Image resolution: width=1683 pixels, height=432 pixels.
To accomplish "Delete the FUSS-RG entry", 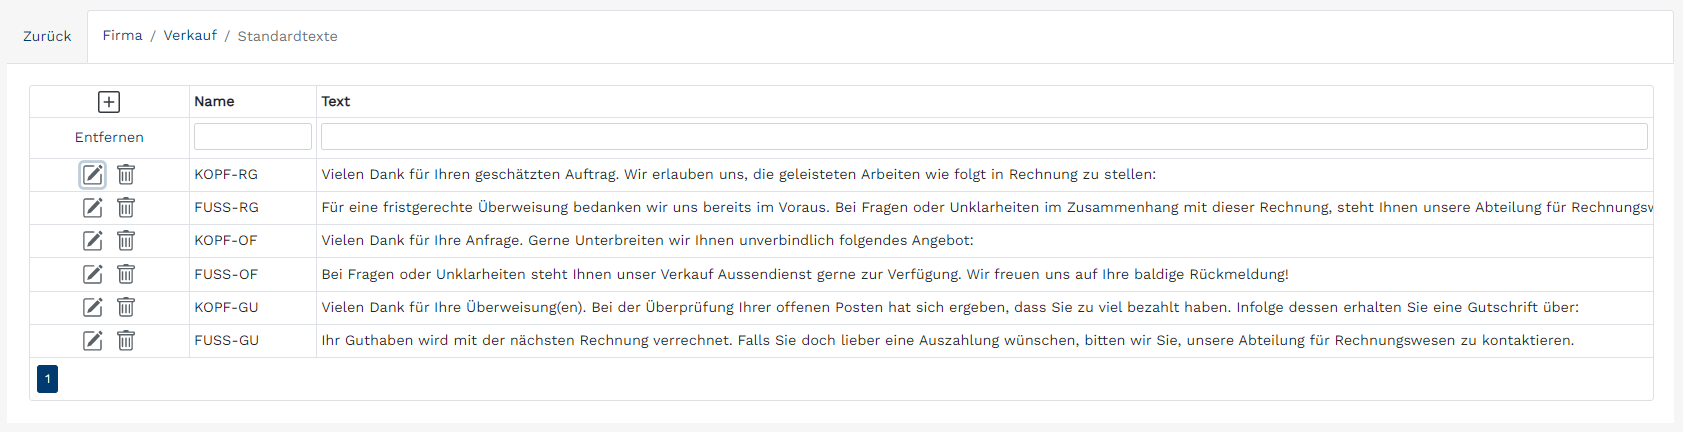I will (x=126, y=208).
